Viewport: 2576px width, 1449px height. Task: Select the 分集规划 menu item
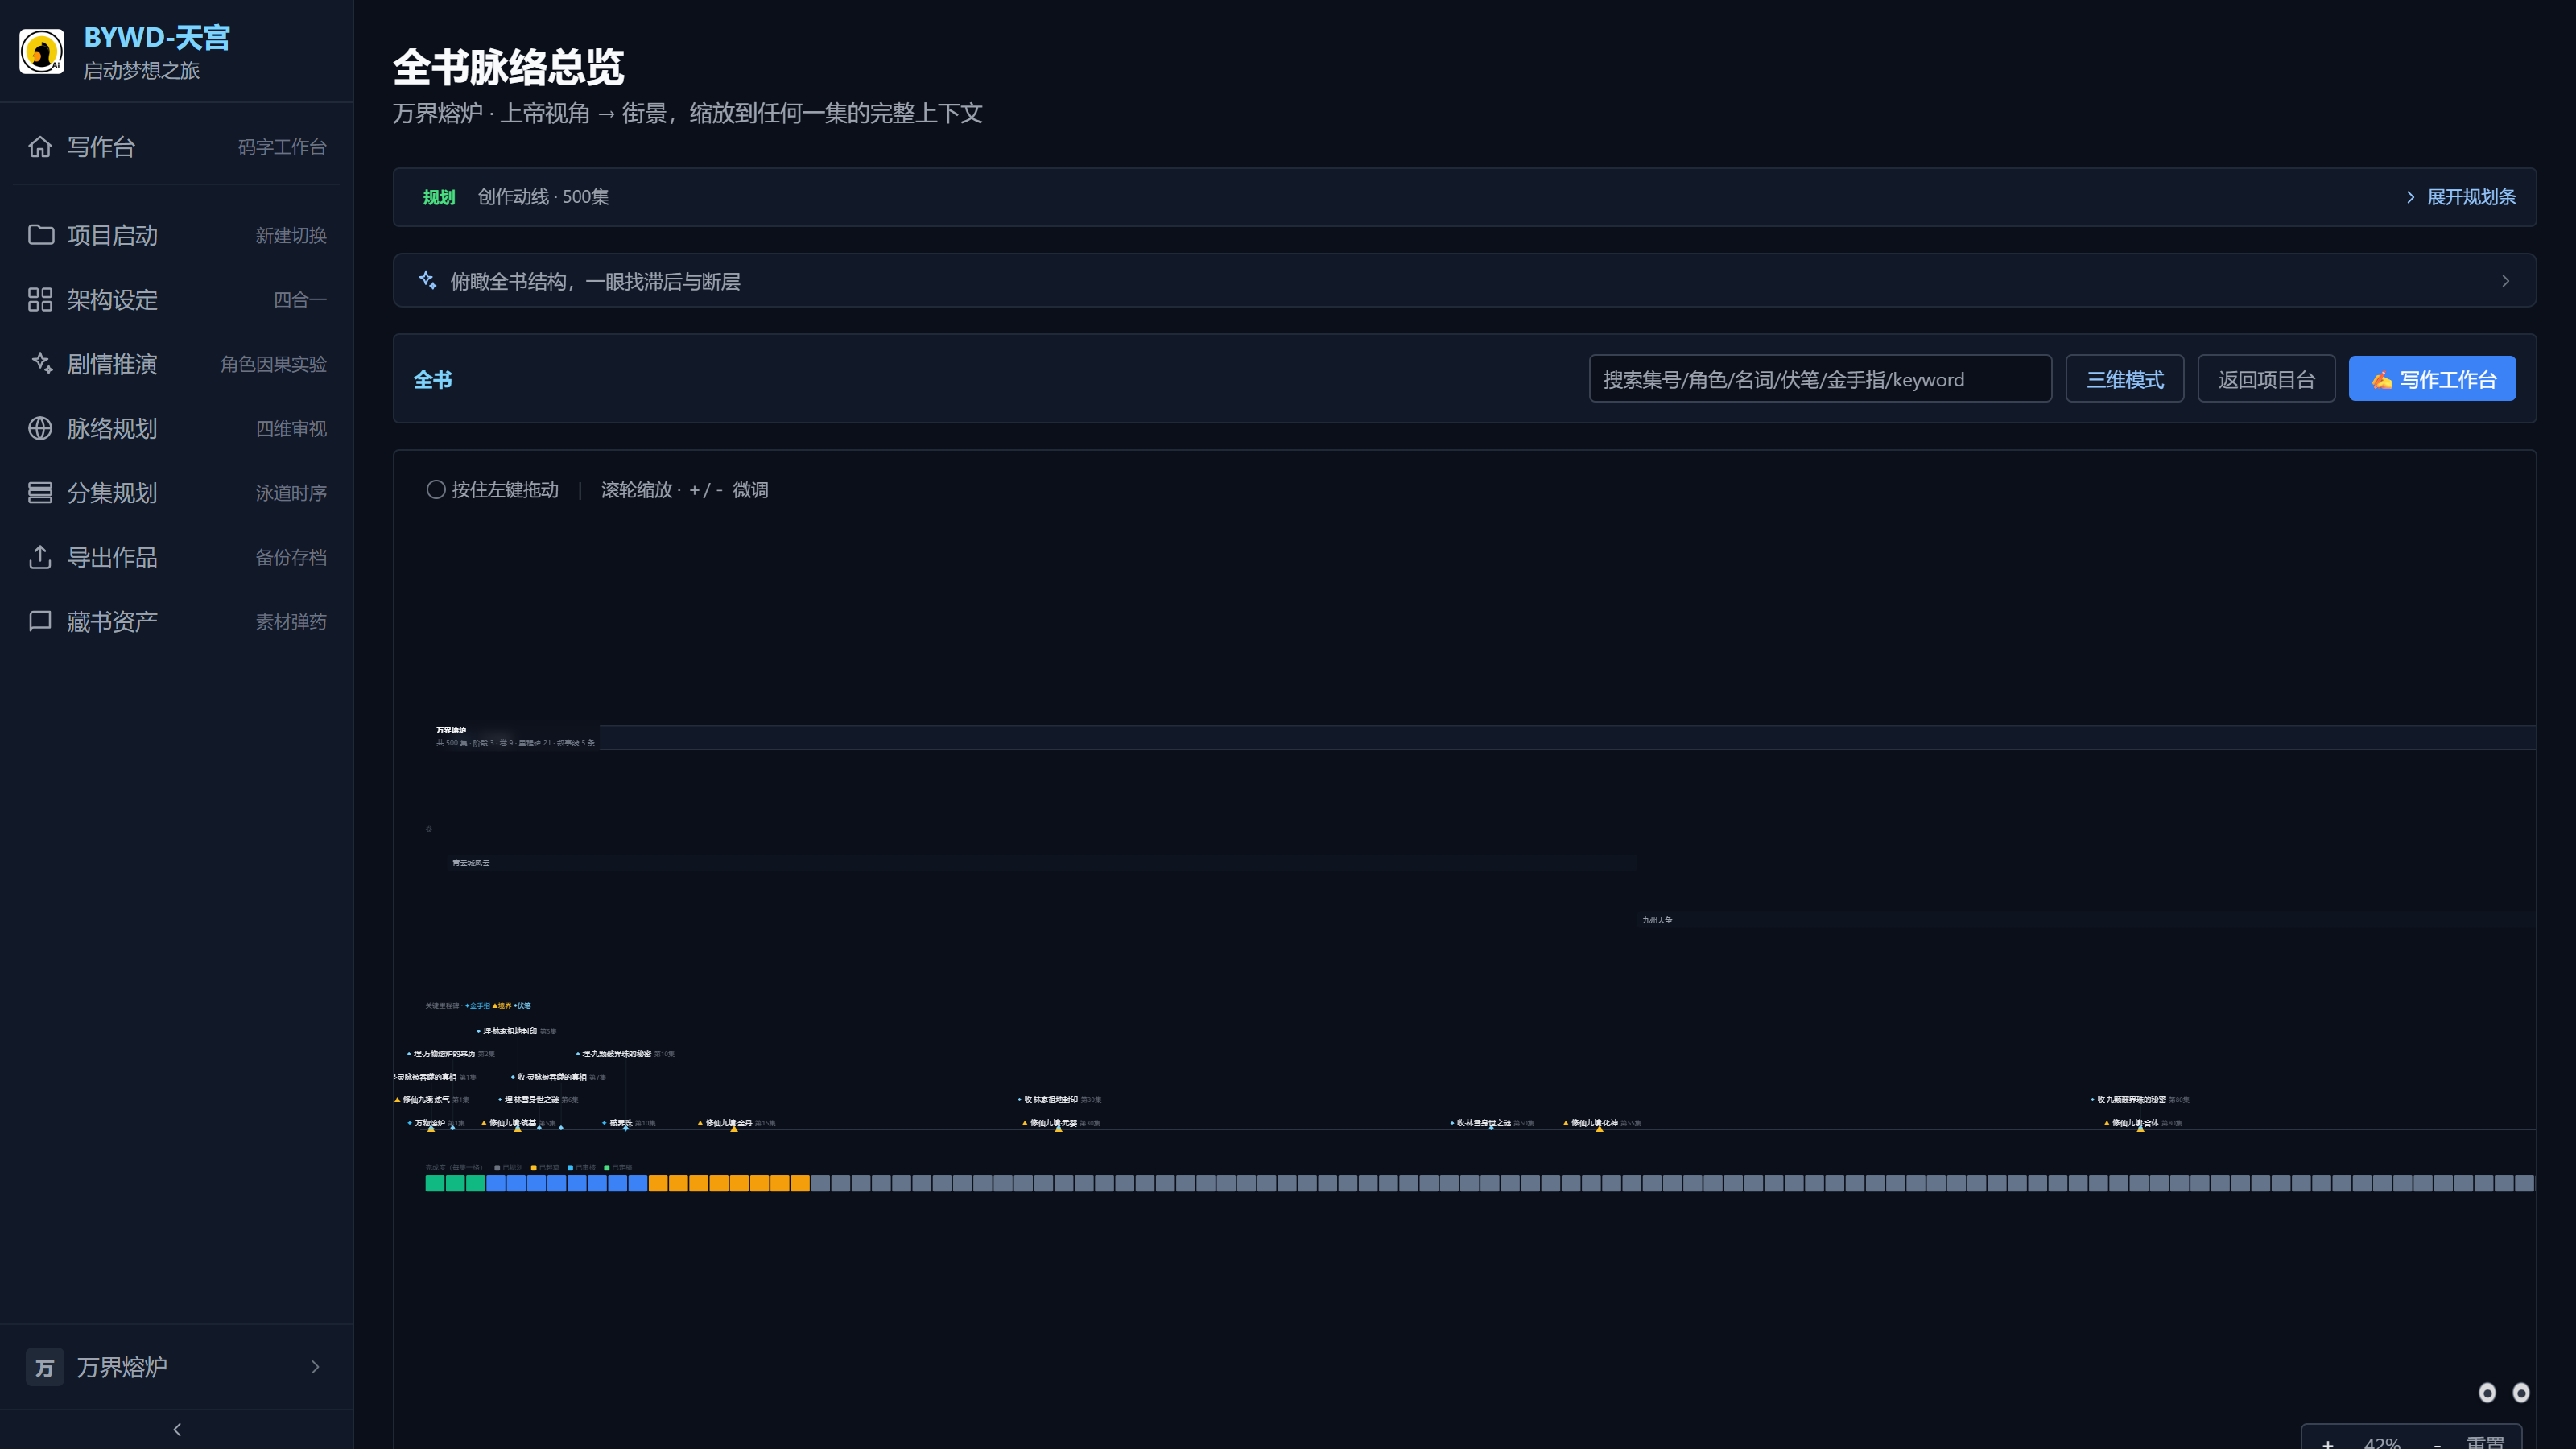point(176,493)
